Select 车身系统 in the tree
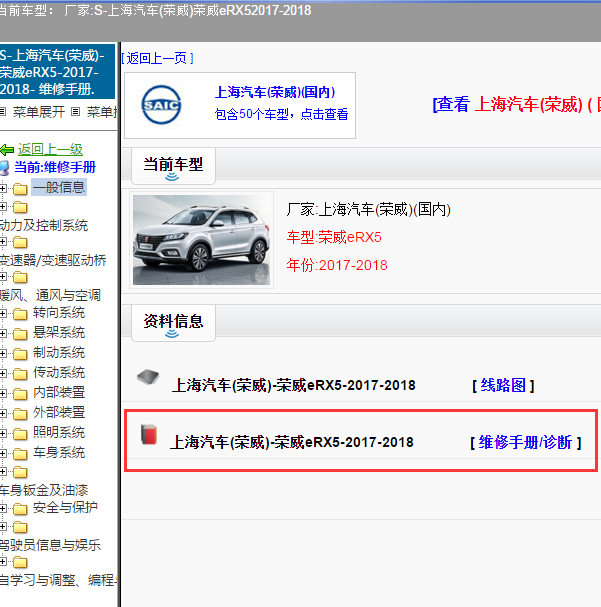Image resolution: width=601 pixels, height=607 pixels. [x=59, y=453]
